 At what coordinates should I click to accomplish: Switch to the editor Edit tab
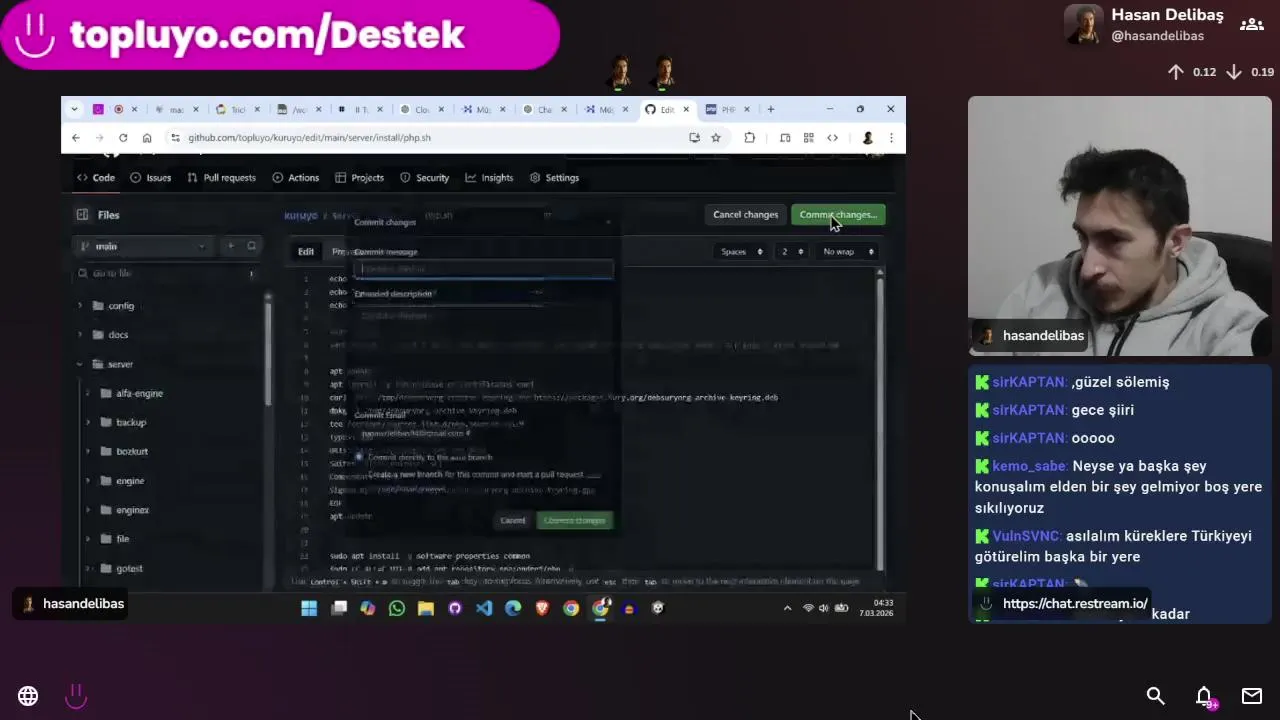(306, 252)
